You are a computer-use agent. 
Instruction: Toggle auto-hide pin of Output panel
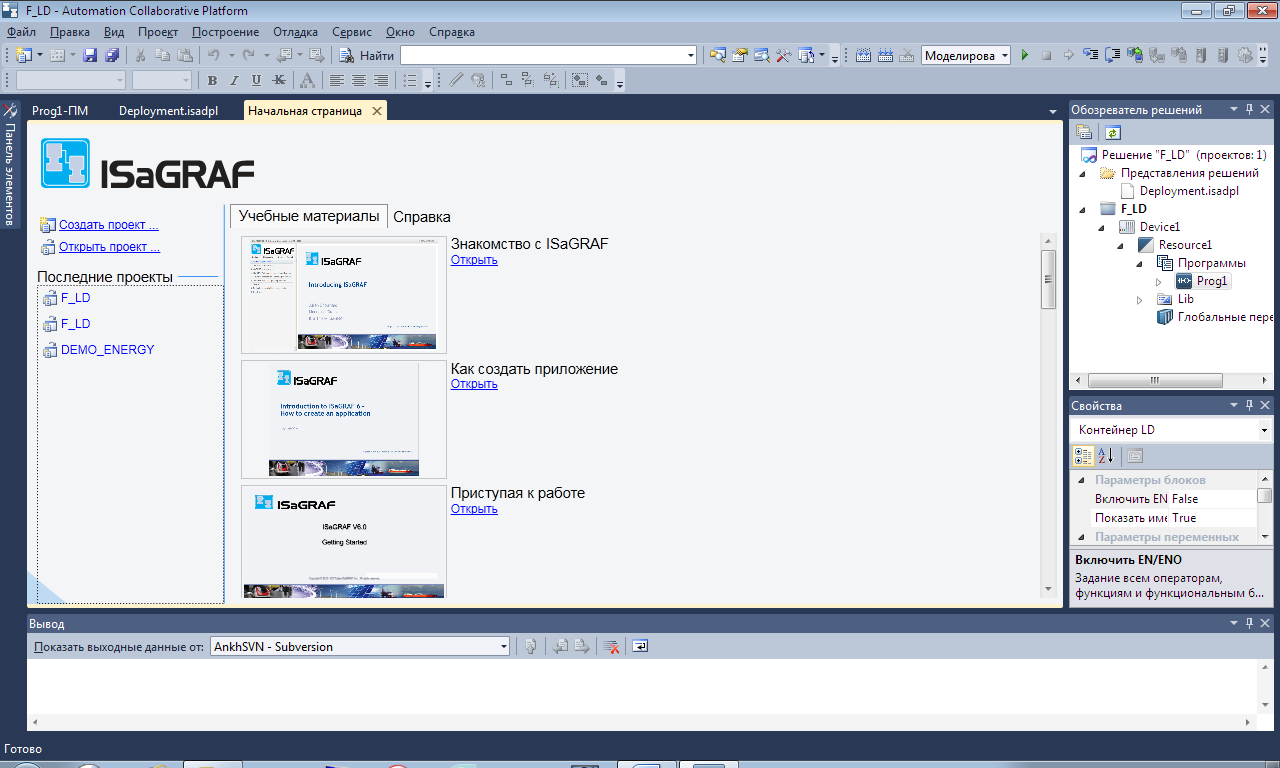1249,623
